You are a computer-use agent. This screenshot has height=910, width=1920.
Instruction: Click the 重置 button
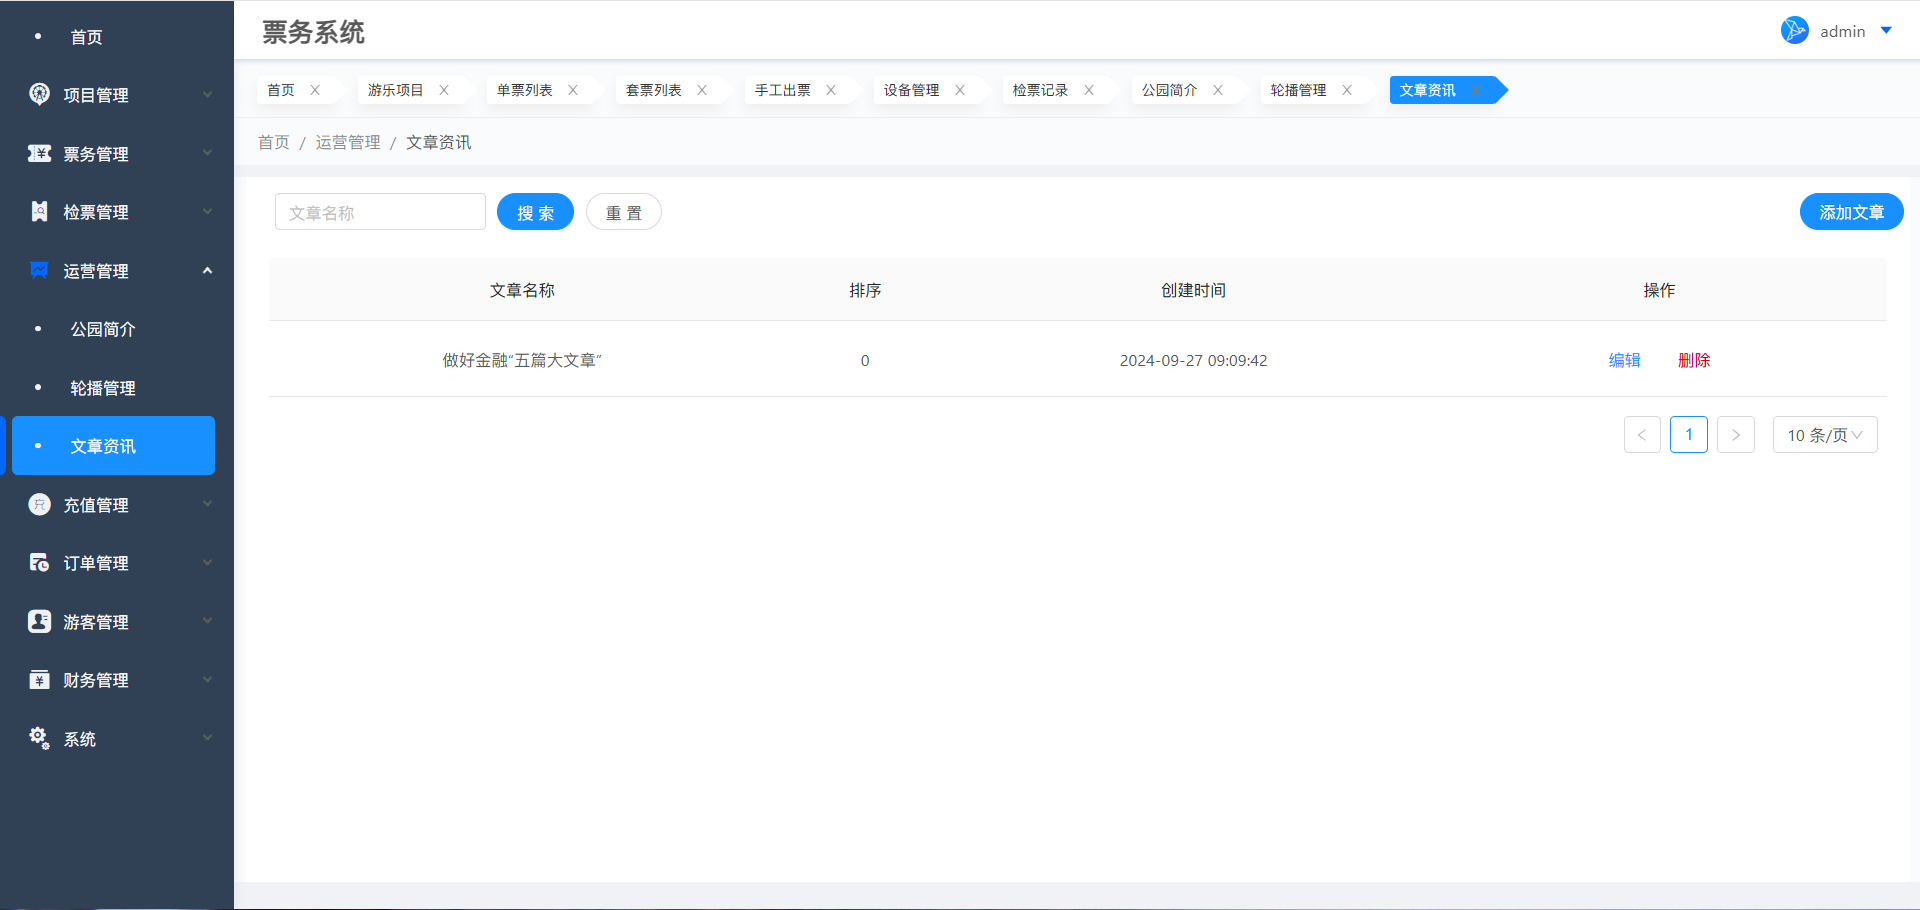point(623,212)
